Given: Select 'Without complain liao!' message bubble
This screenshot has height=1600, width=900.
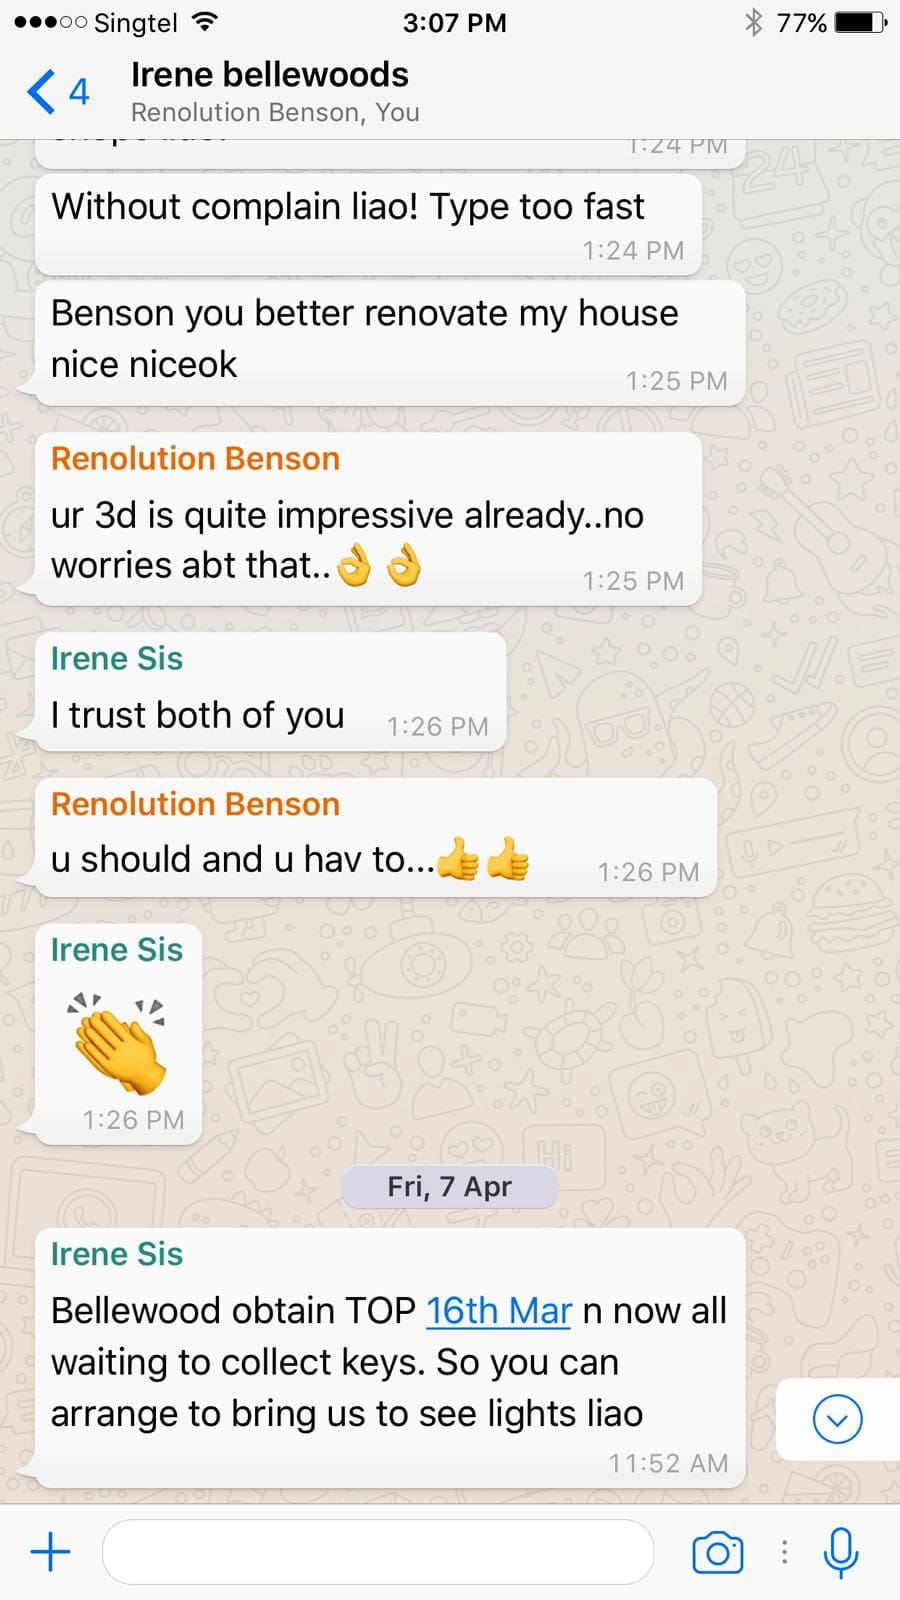Looking at the screenshot, I should tap(368, 224).
